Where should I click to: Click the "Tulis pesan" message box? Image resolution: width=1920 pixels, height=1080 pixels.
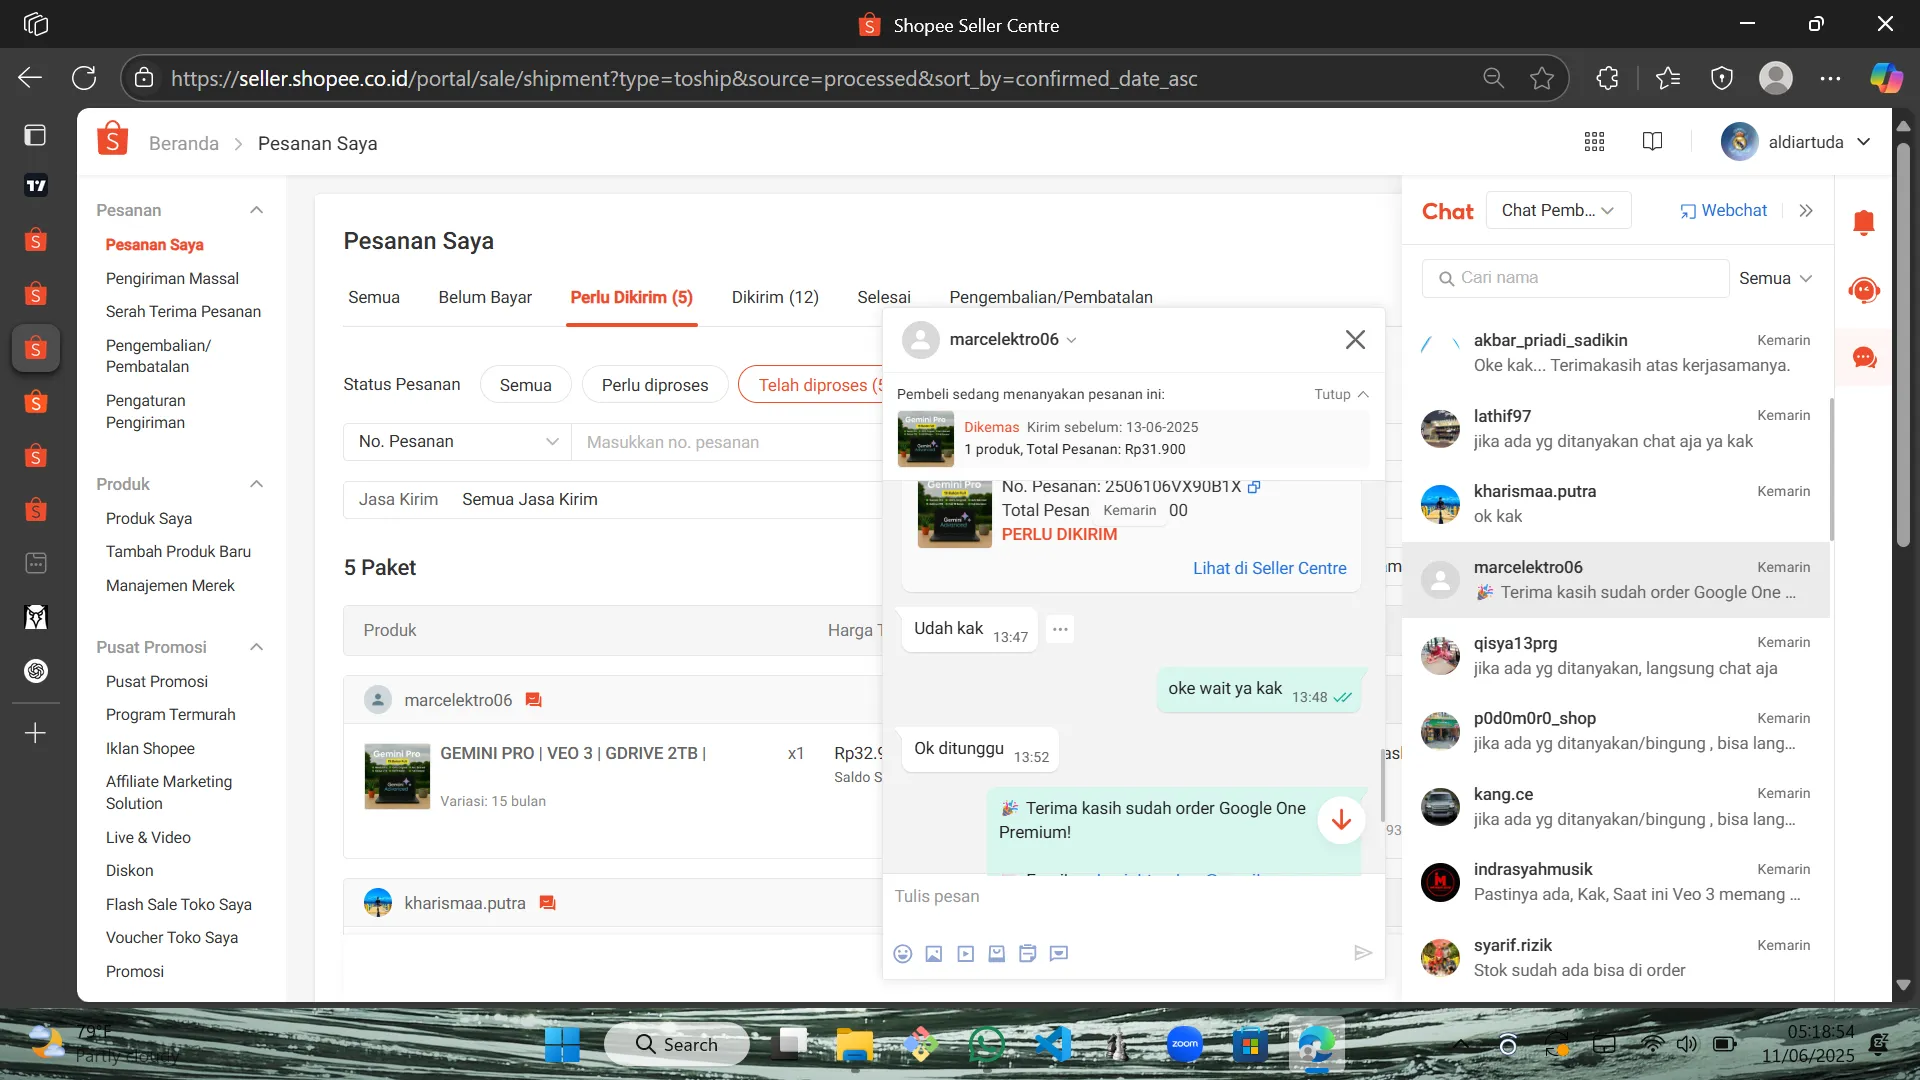coord(1134,896)
